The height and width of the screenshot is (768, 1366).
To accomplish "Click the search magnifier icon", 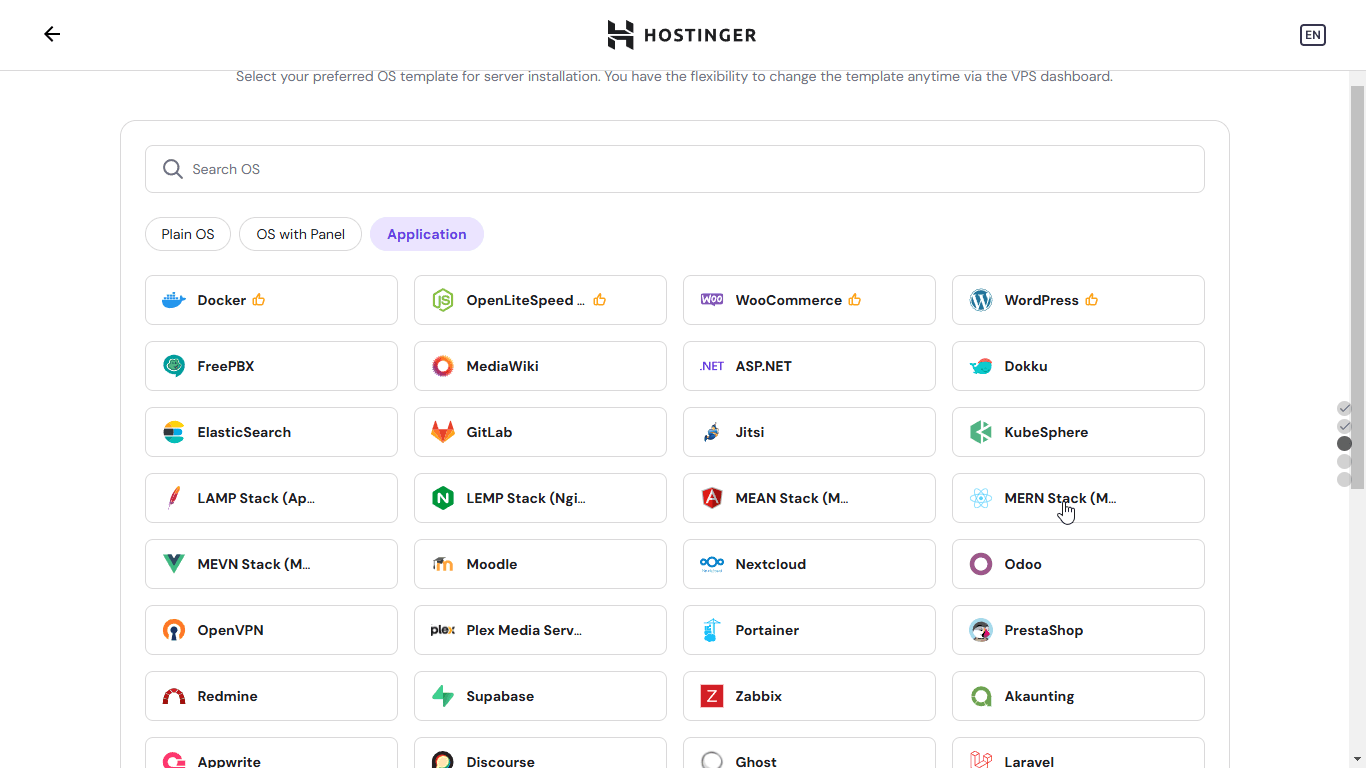I will point(173,169).
